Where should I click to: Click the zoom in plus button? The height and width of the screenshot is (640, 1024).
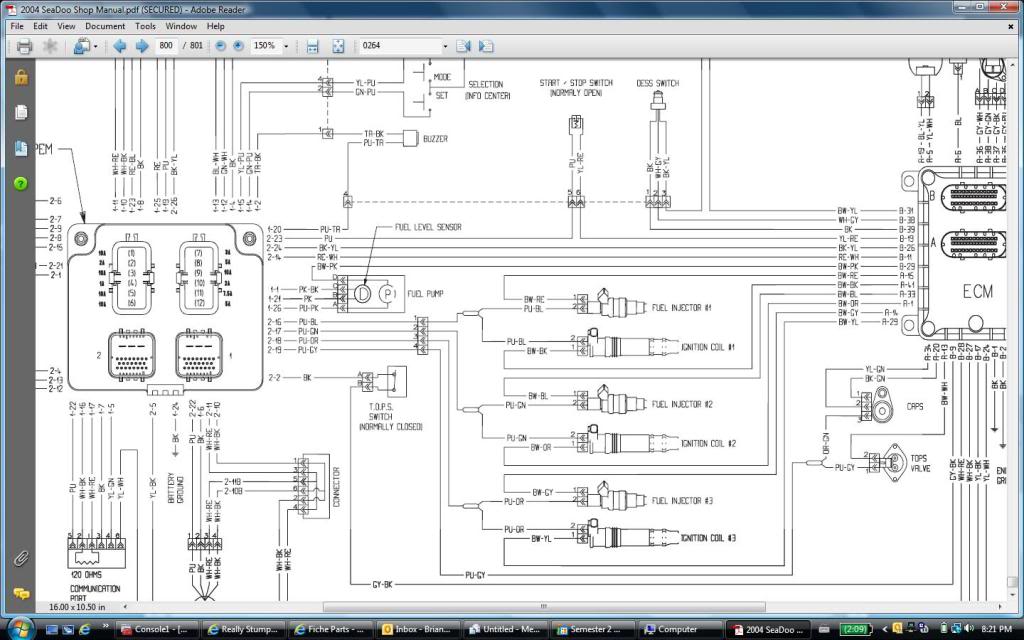[x=238, y=46]
